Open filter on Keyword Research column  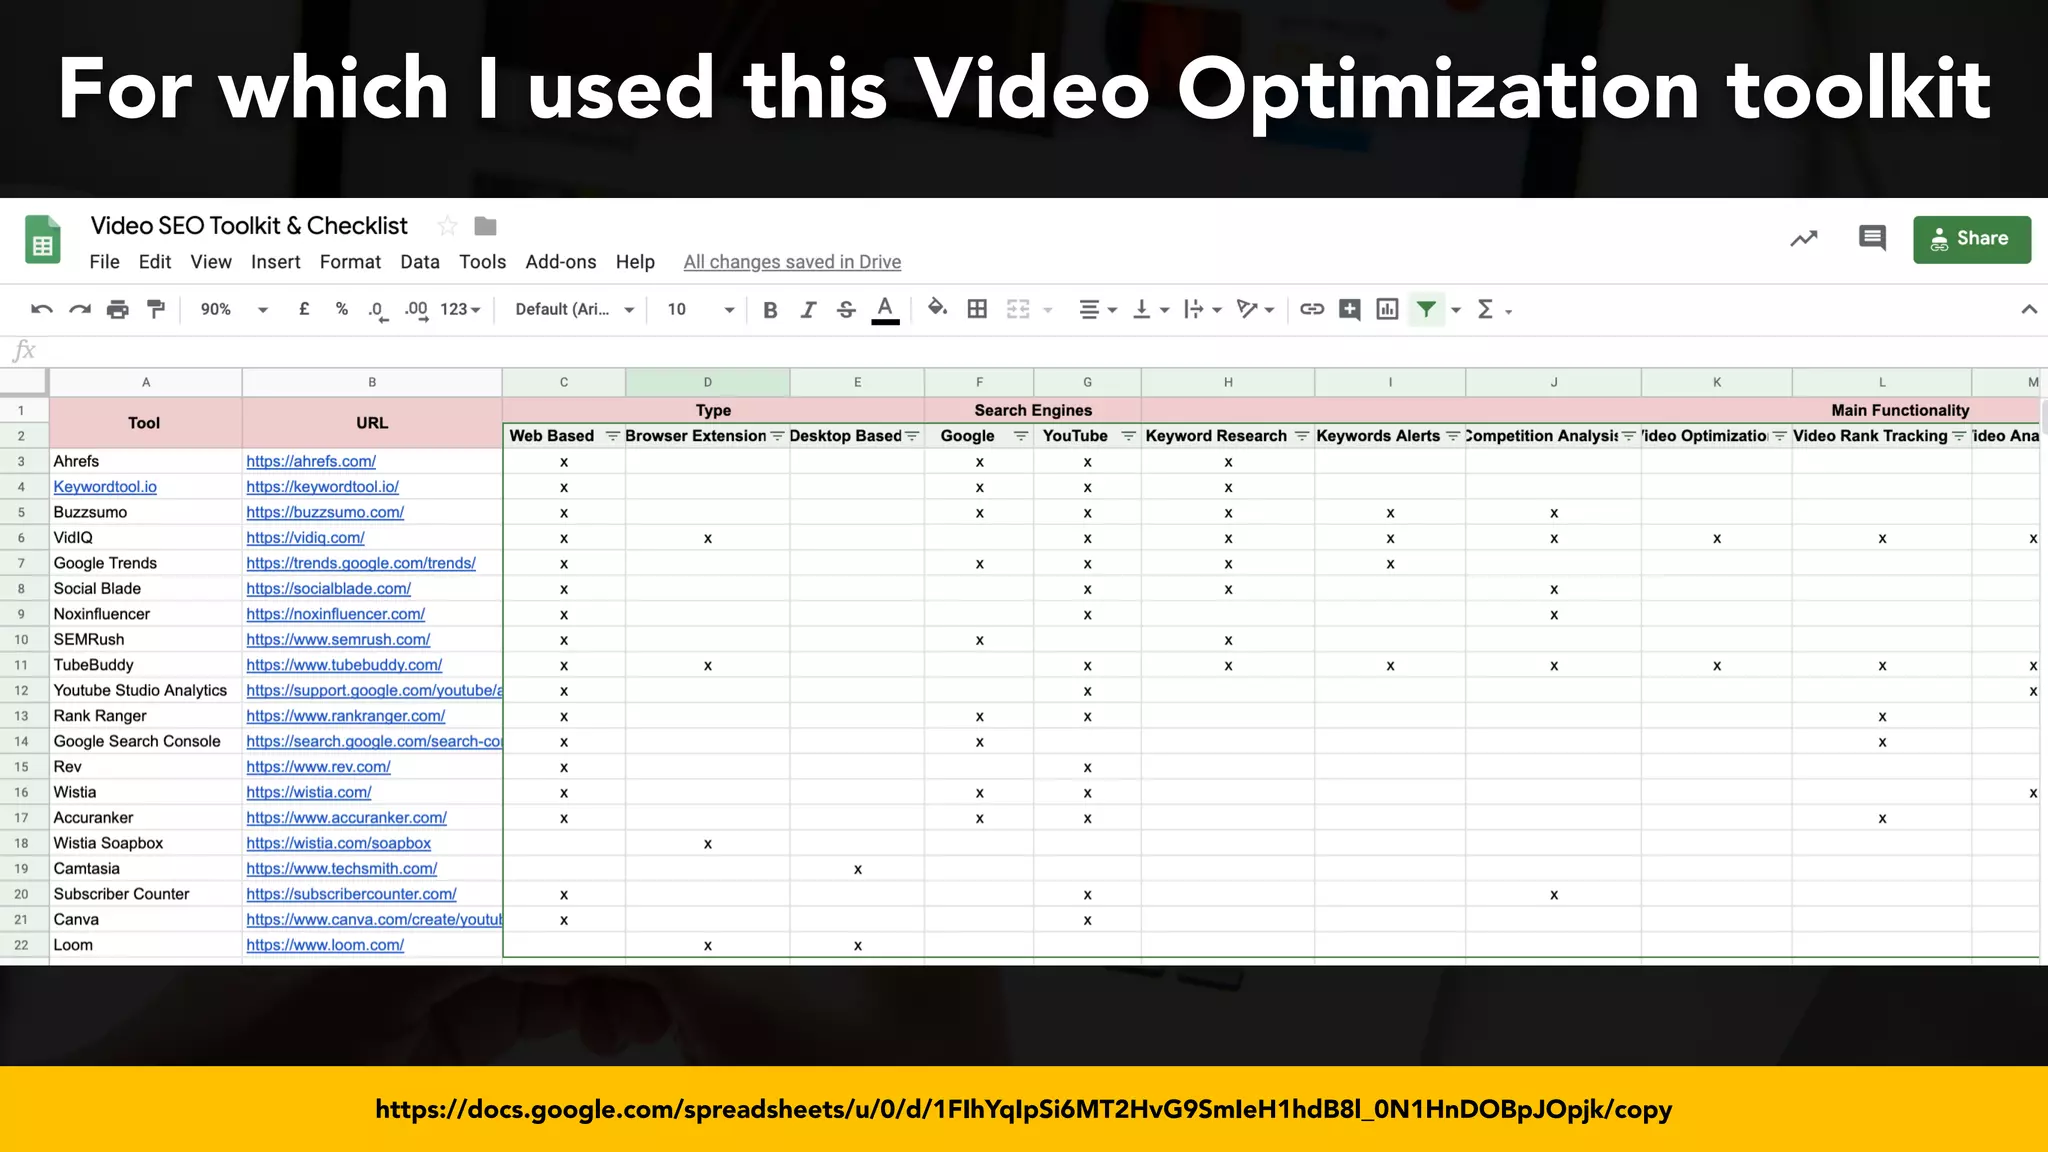tap(1301, 436)
